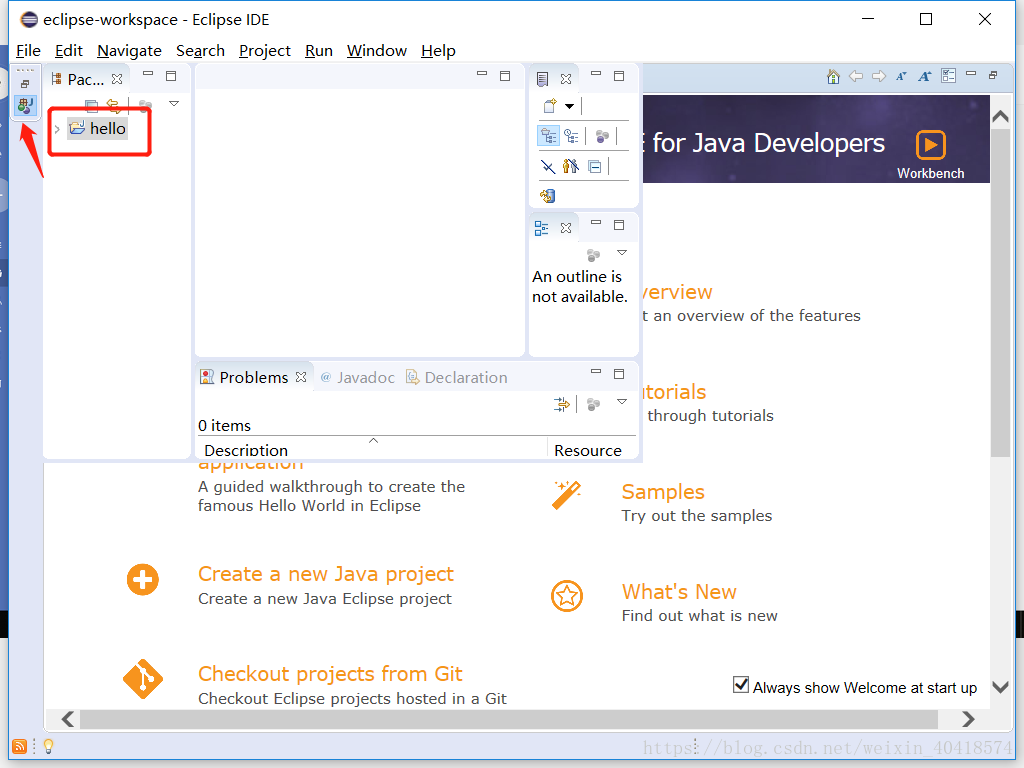Viewport: 1024px width, 768px height.
Task: Switch to the Declaration tab
Action: coord(456,377)
